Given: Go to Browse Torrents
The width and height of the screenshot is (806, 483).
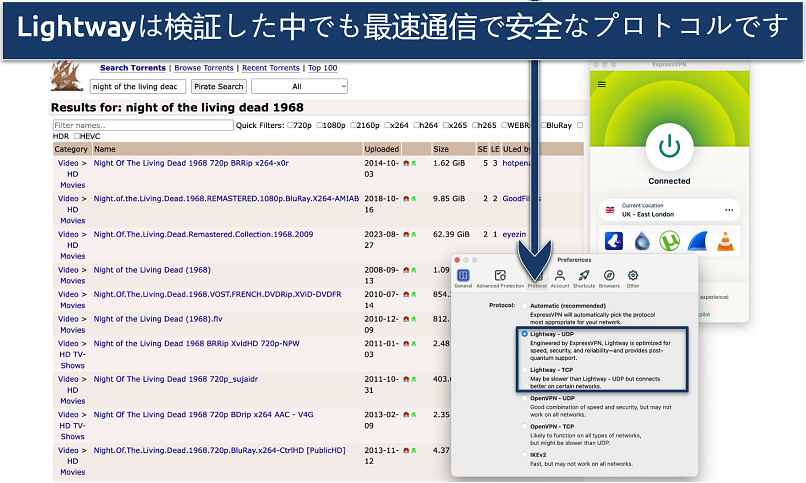Looking at the screenshot, I should click(x=204, y=68).
